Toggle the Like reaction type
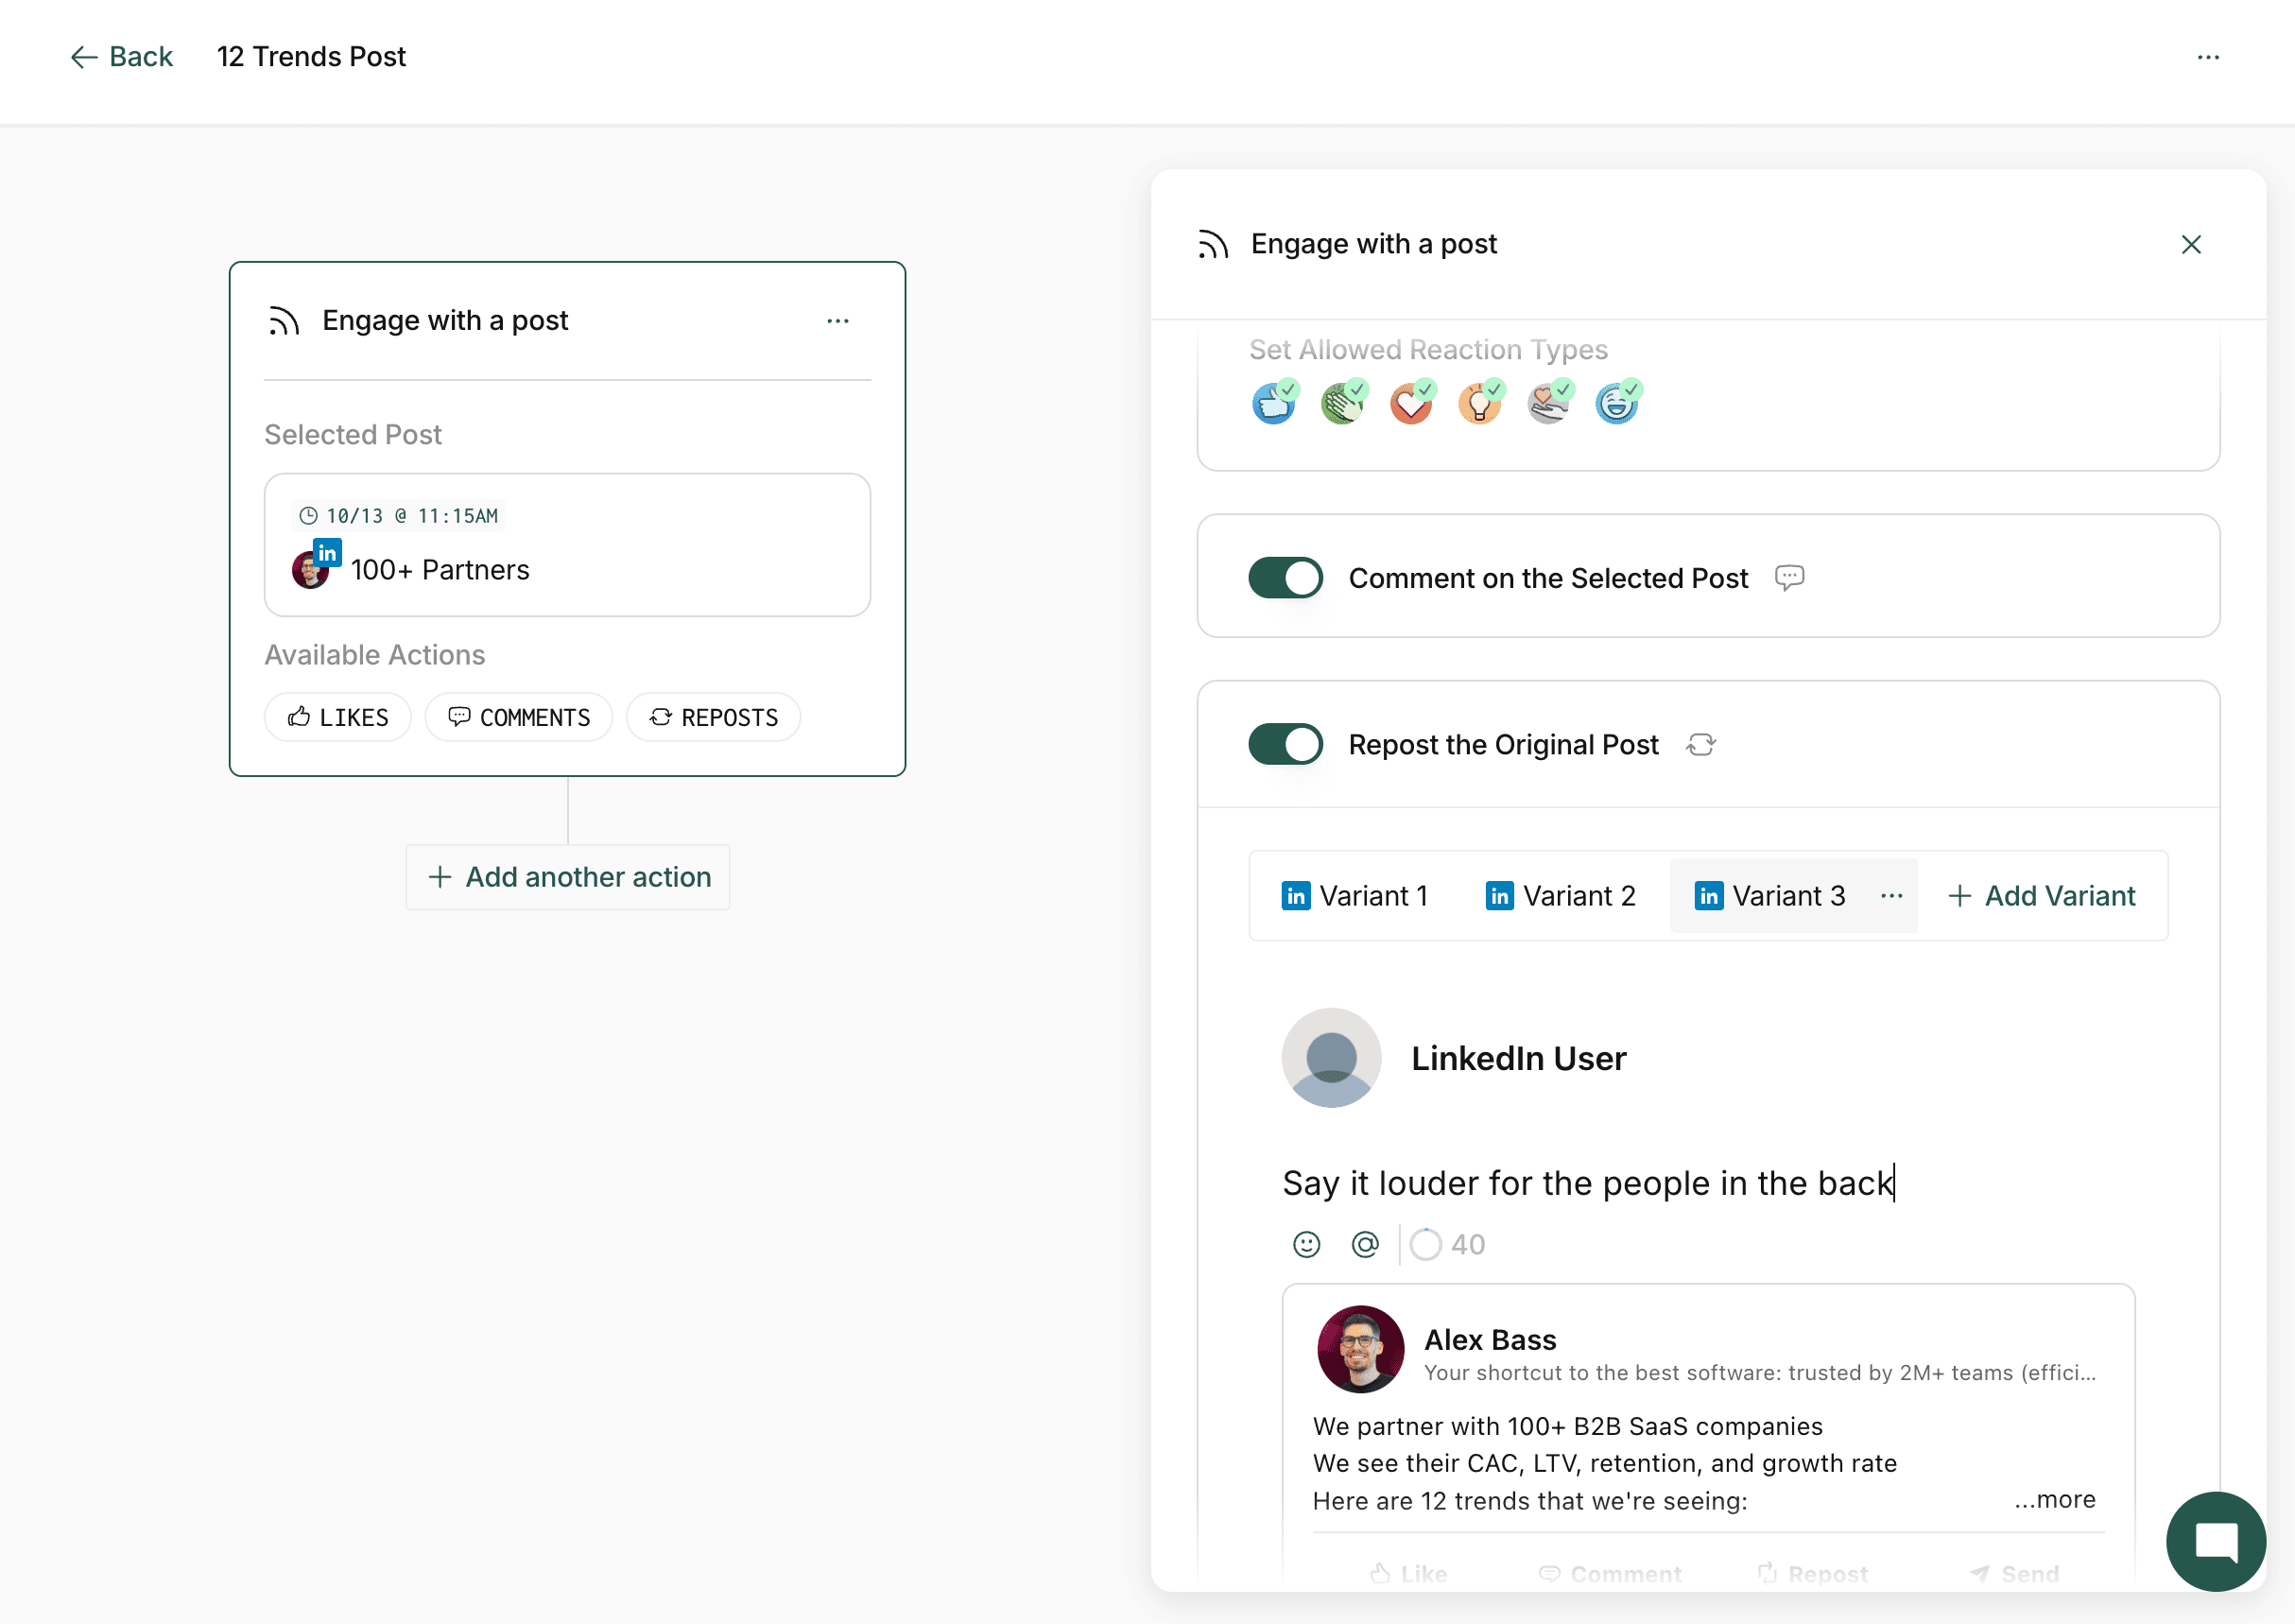Screen dimensions: 2295x1624 click(1273, 404)
